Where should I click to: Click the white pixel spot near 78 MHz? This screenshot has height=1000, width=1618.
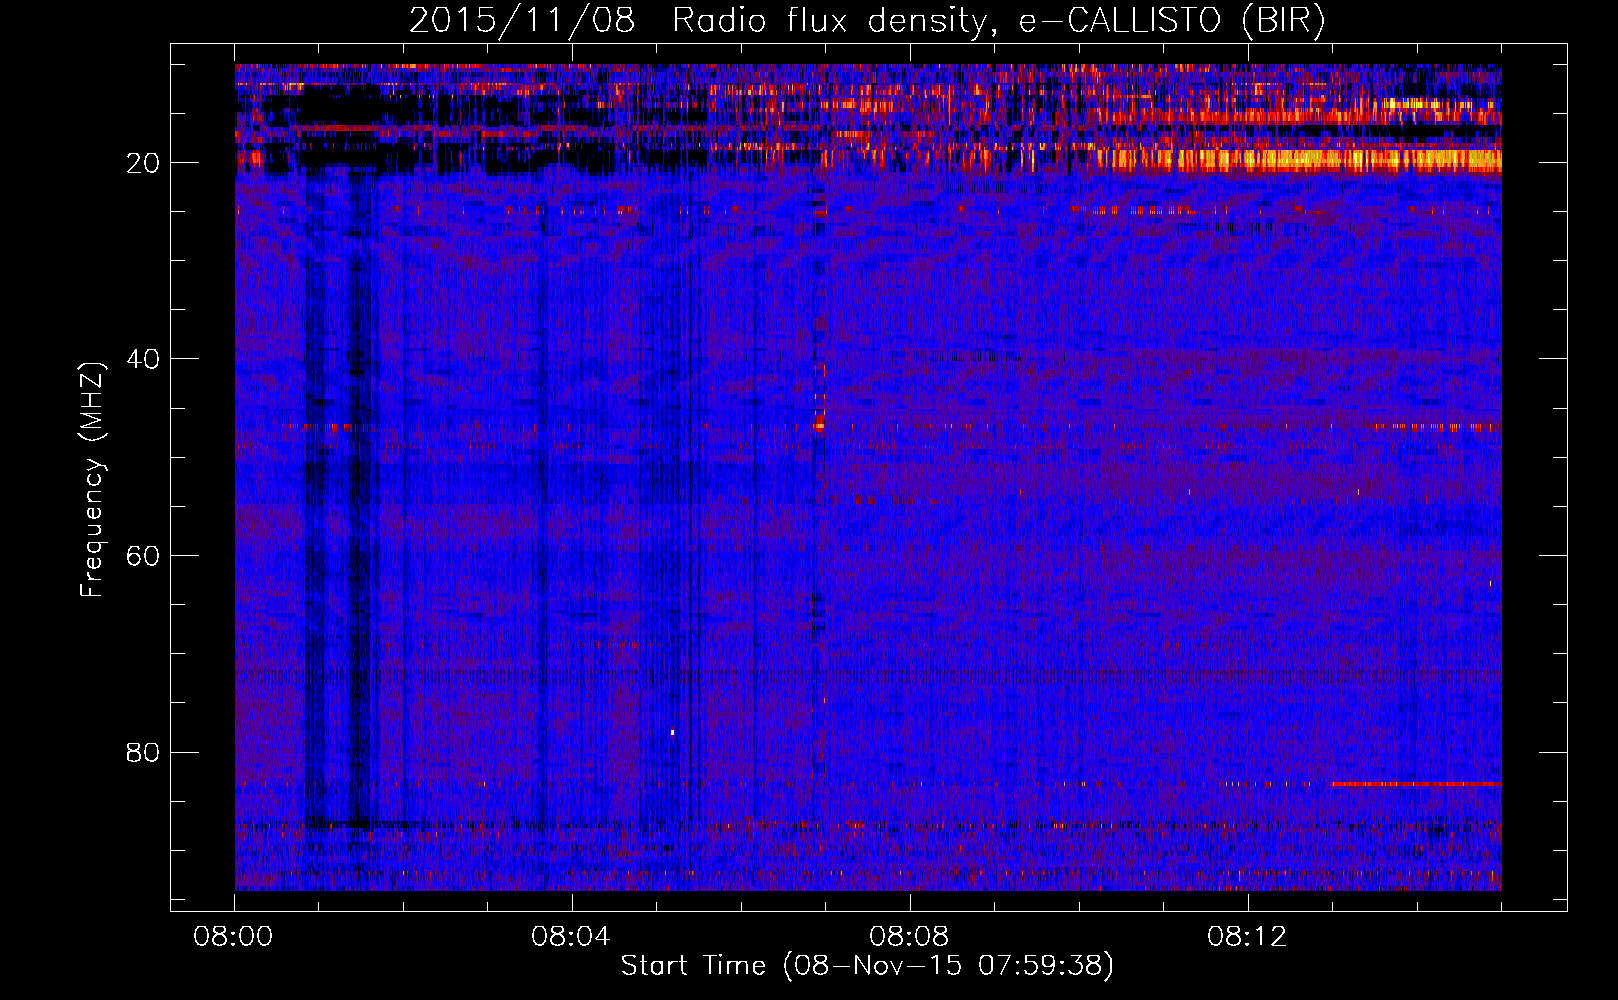coord(672,732)
